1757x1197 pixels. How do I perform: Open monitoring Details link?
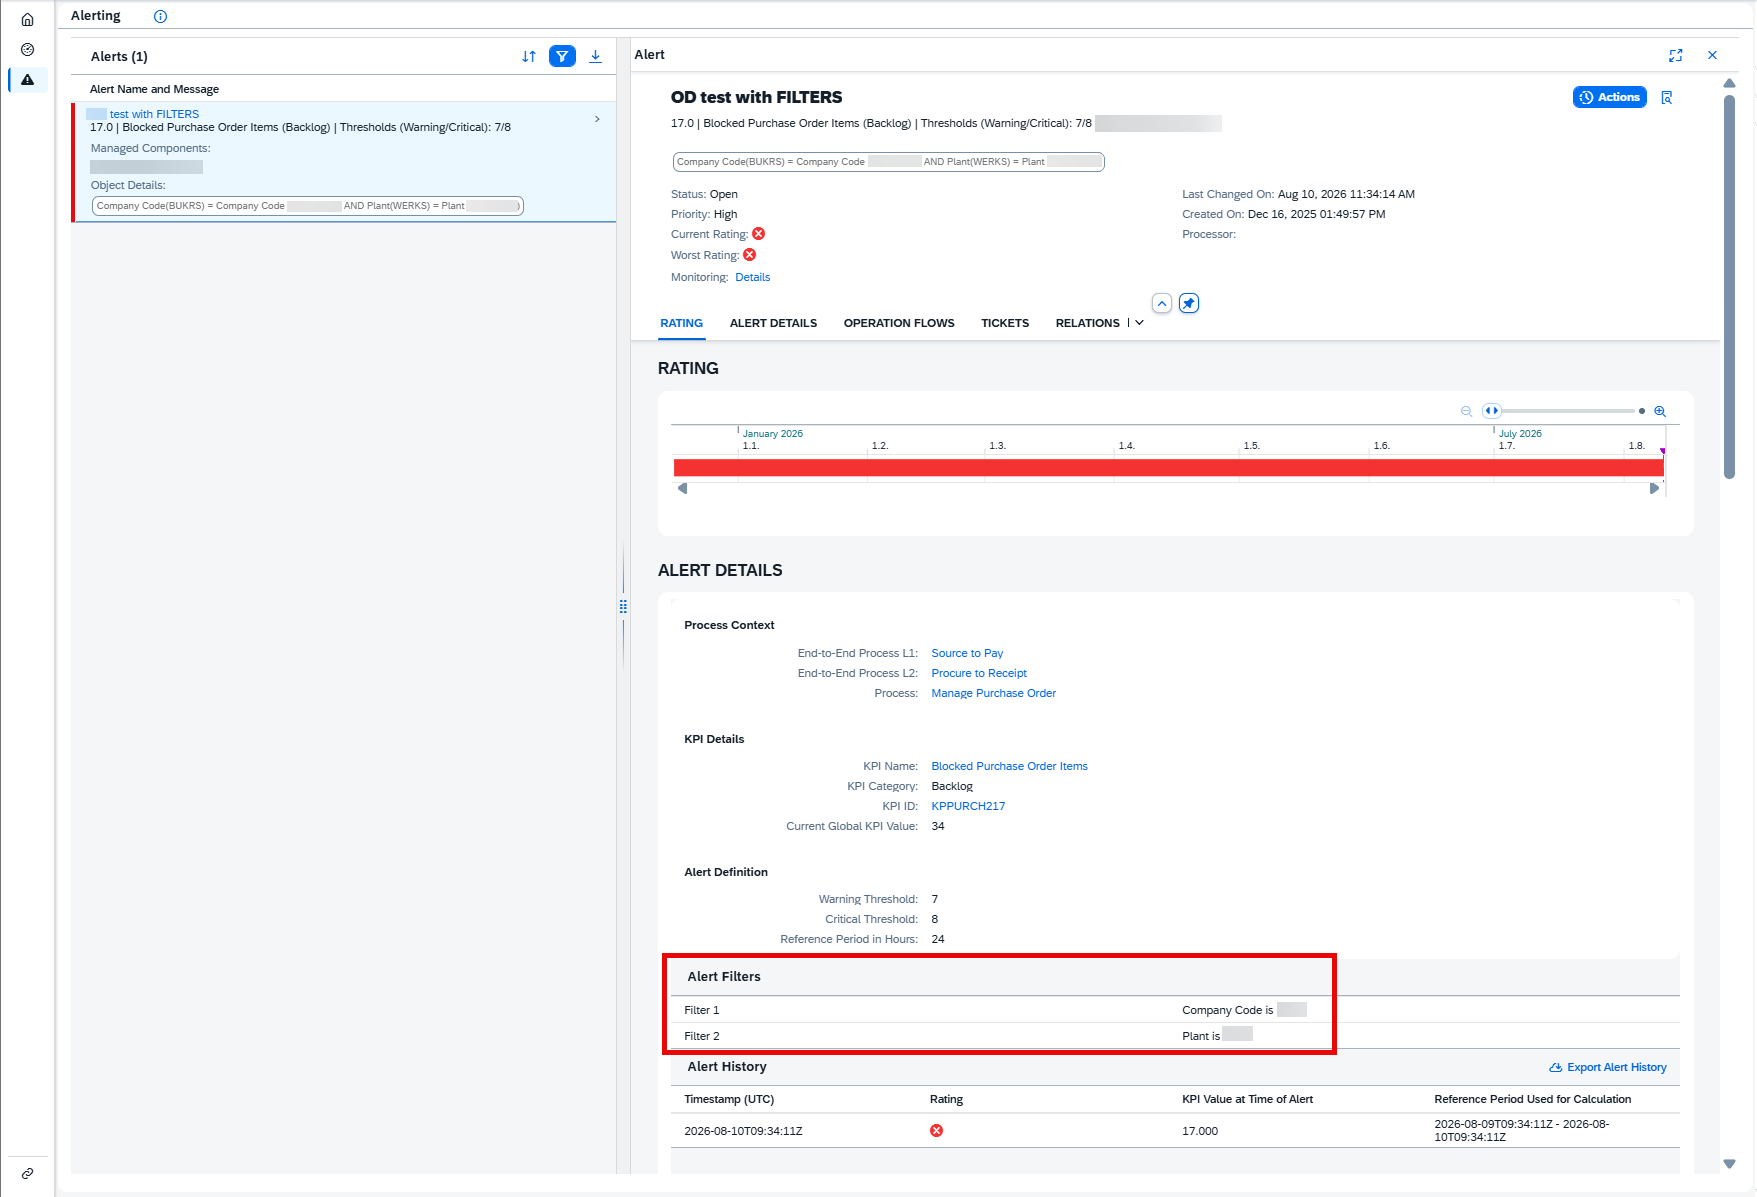[x=752, y=278]
